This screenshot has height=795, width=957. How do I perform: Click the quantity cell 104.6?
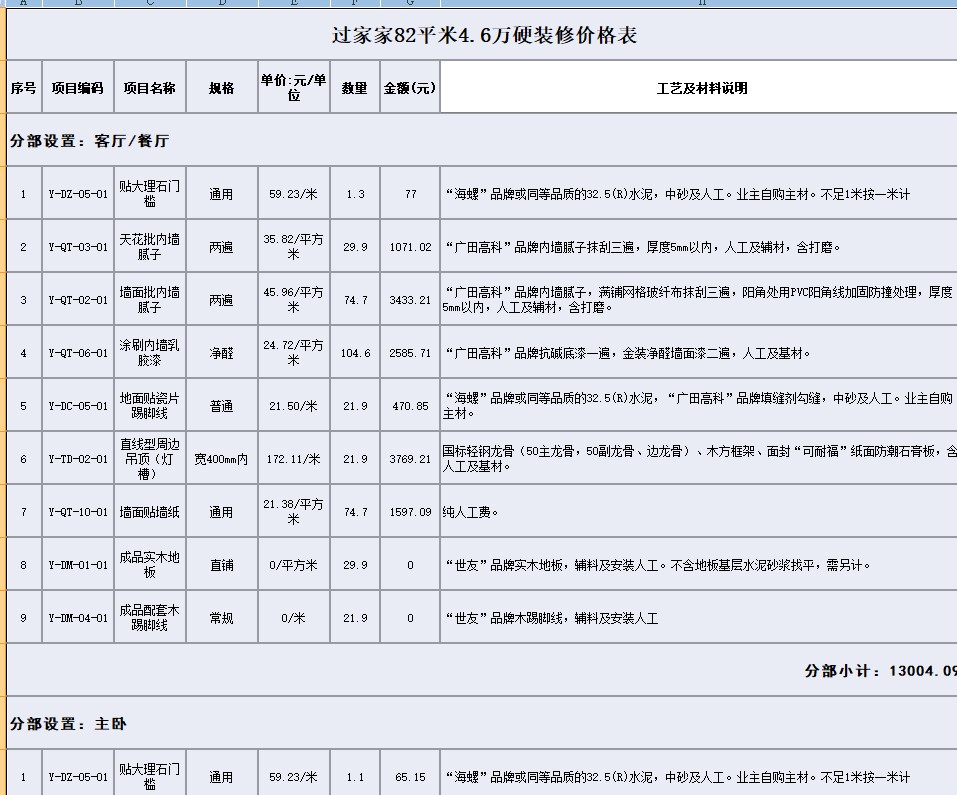pyautogui.click(x=355, y=353)
